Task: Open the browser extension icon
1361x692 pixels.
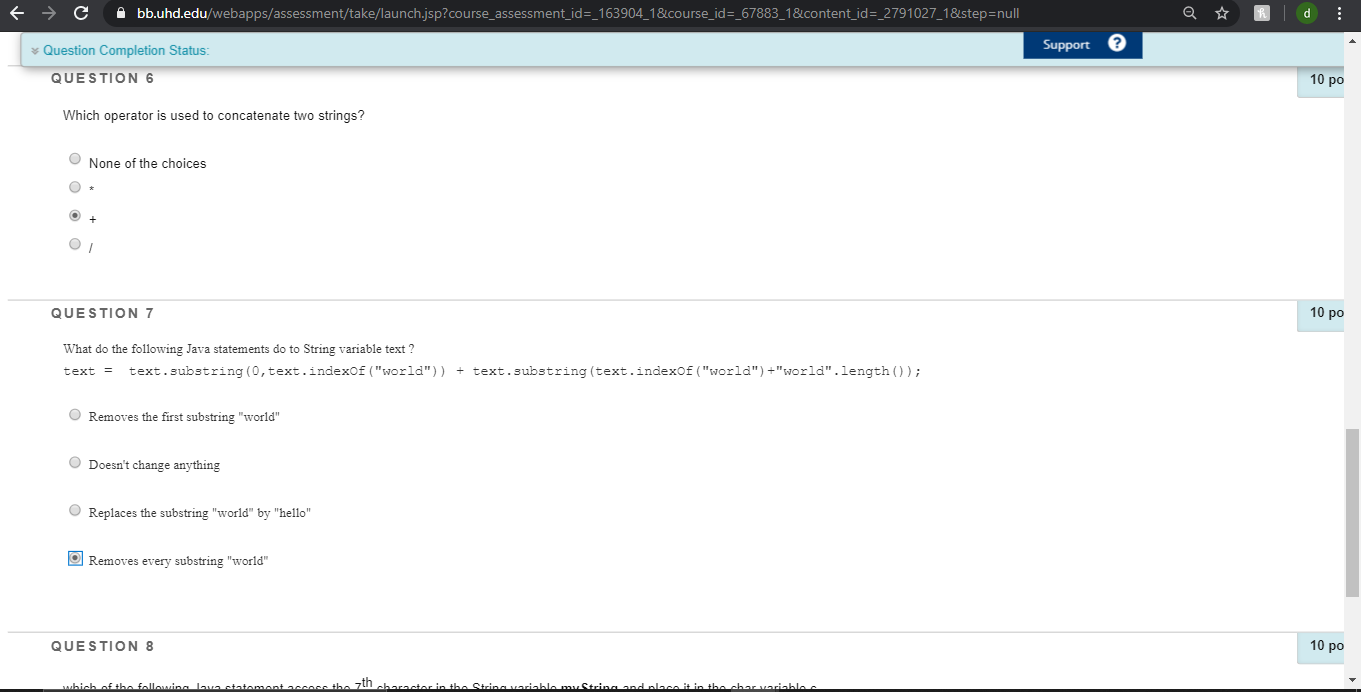Action: click(1262, 14)
